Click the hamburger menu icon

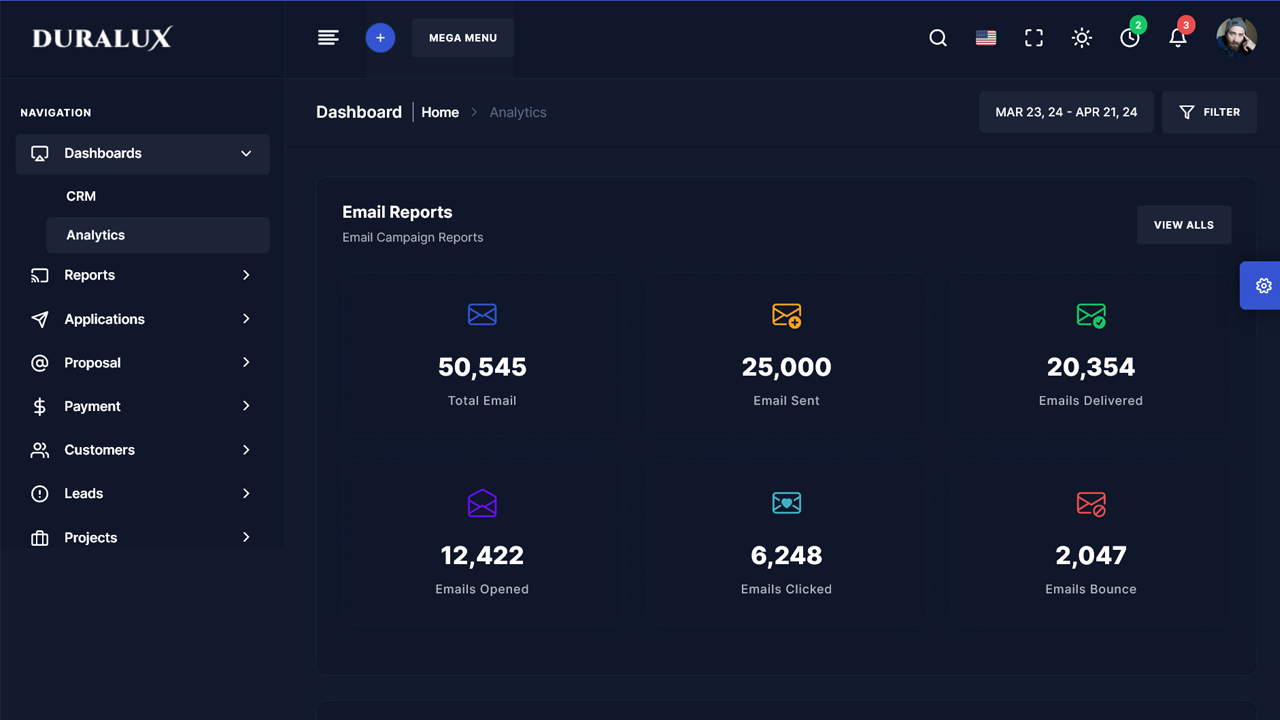(328, 37)
